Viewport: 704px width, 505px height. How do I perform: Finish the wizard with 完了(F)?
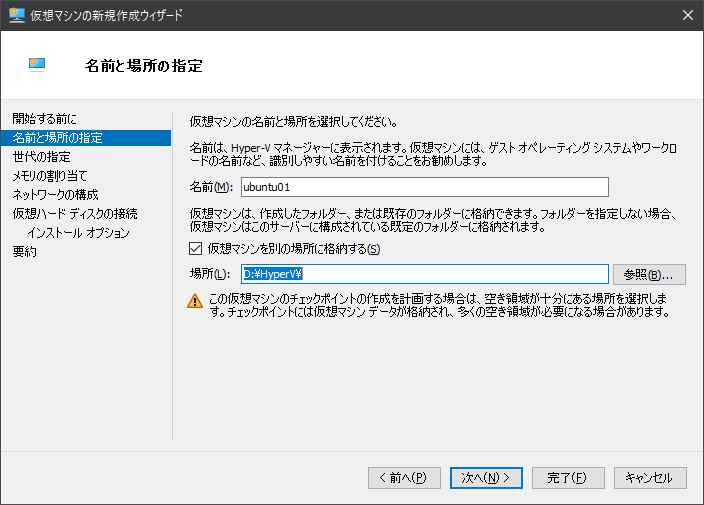point(568,478)
